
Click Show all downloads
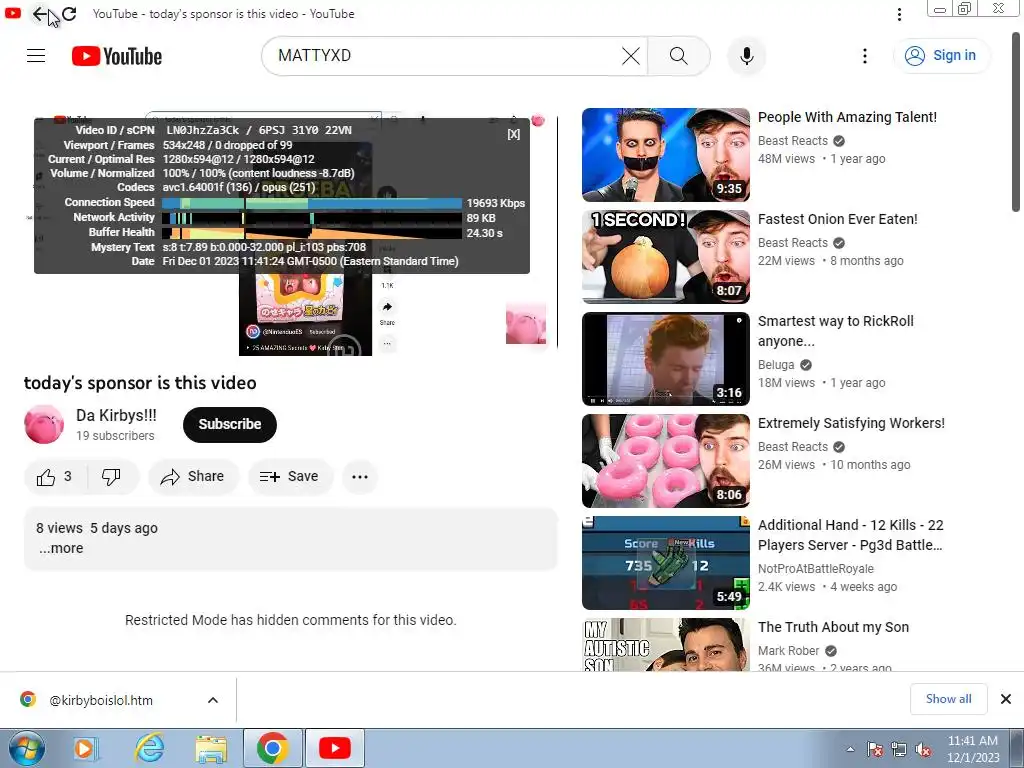pos(948,699)
